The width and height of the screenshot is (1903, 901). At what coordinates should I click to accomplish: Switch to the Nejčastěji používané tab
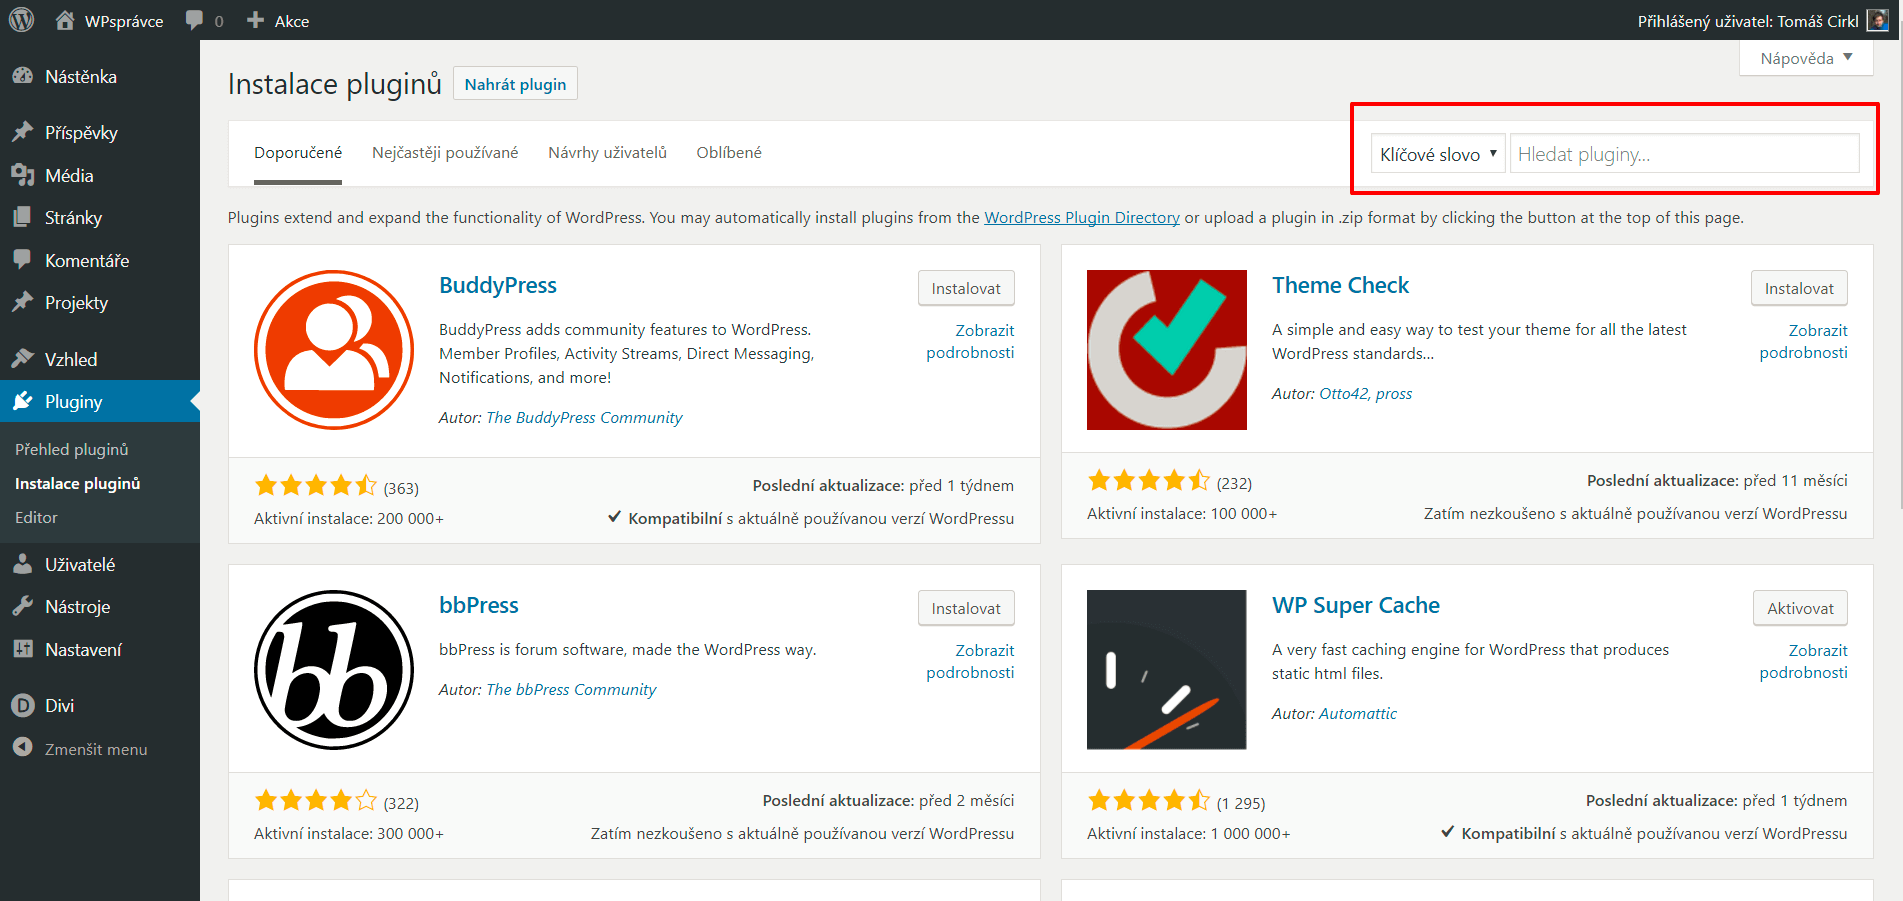[445, 153]
